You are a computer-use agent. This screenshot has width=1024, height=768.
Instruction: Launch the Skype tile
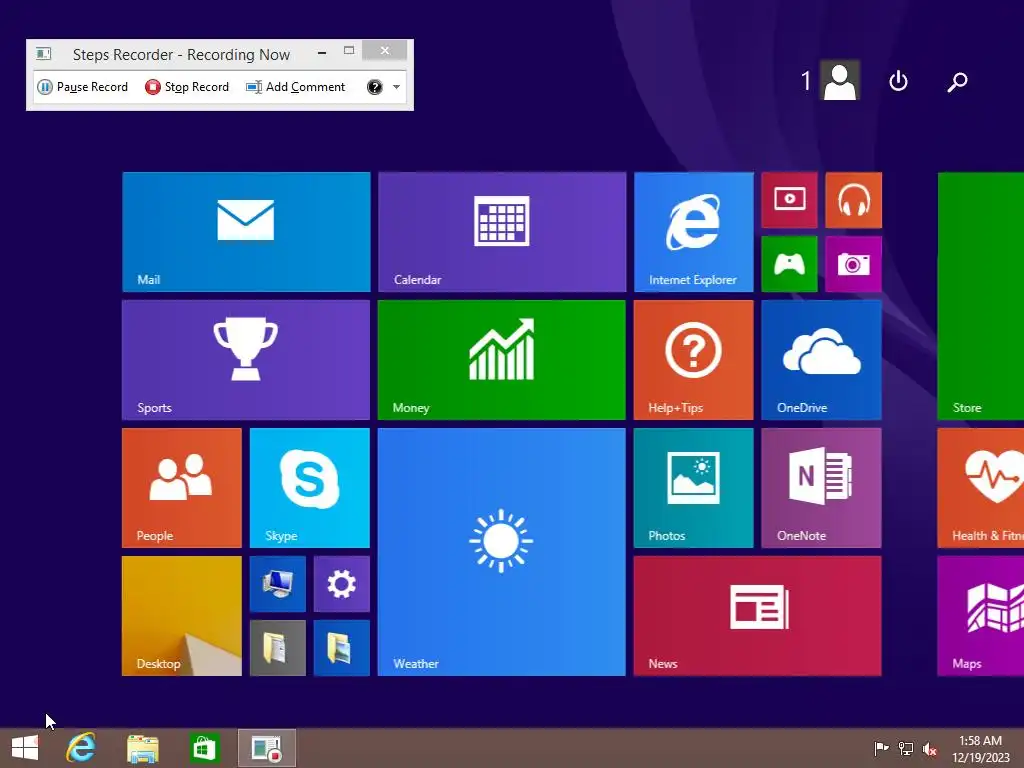point(310,488)
